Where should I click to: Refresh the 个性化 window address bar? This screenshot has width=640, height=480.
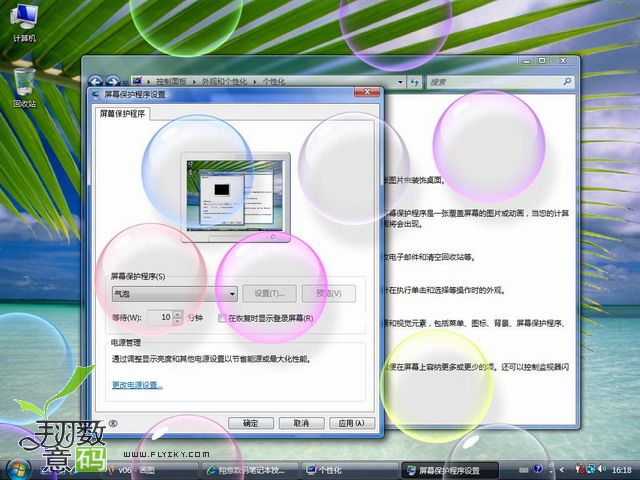tap(415, 82)
